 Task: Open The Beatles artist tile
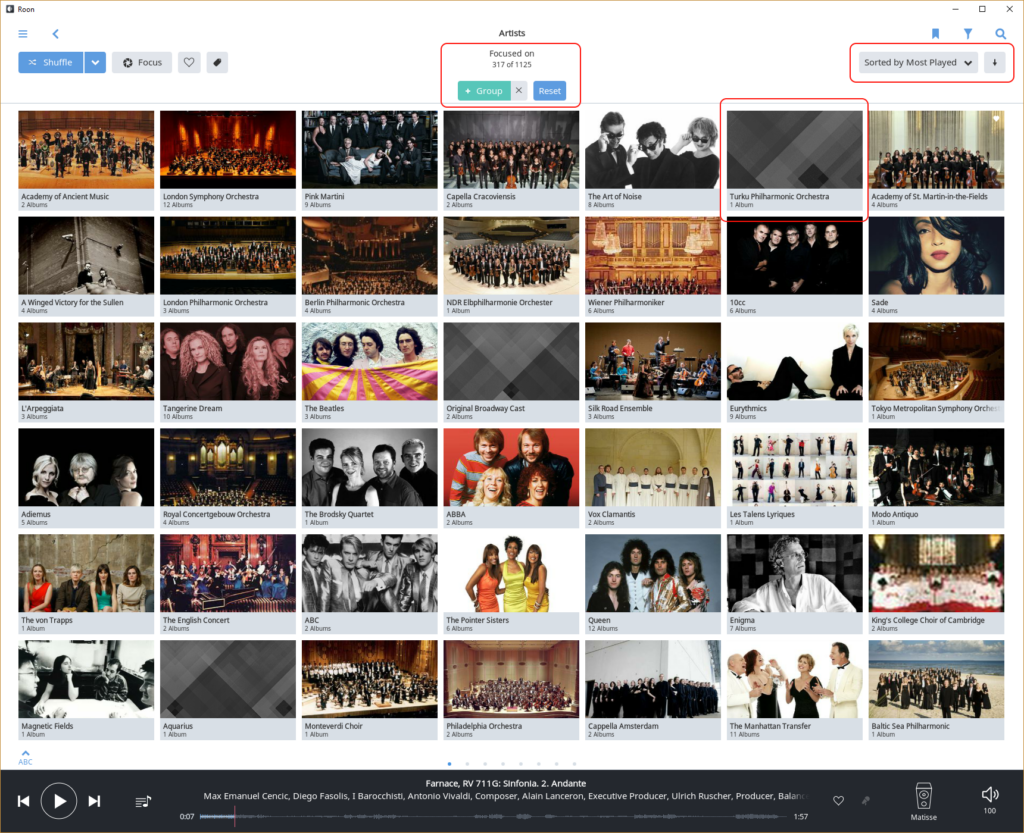coord(370,372)
